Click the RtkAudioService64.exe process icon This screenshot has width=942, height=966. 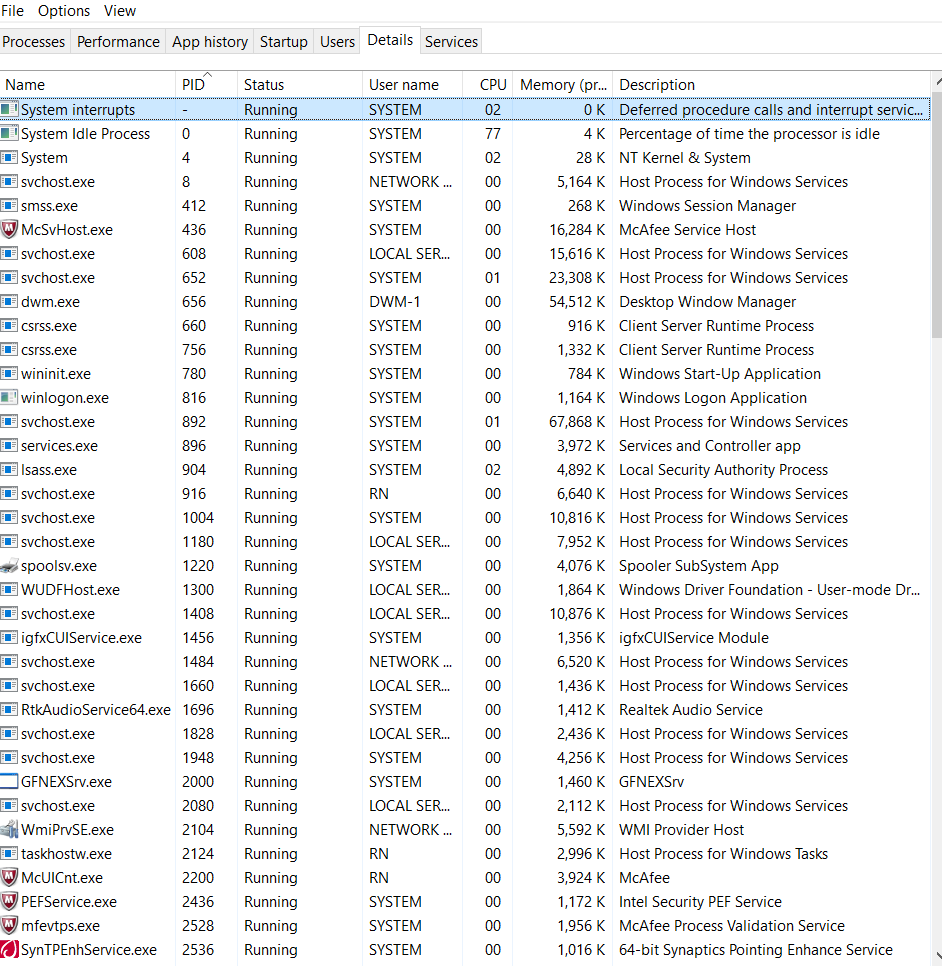[9, 710]
